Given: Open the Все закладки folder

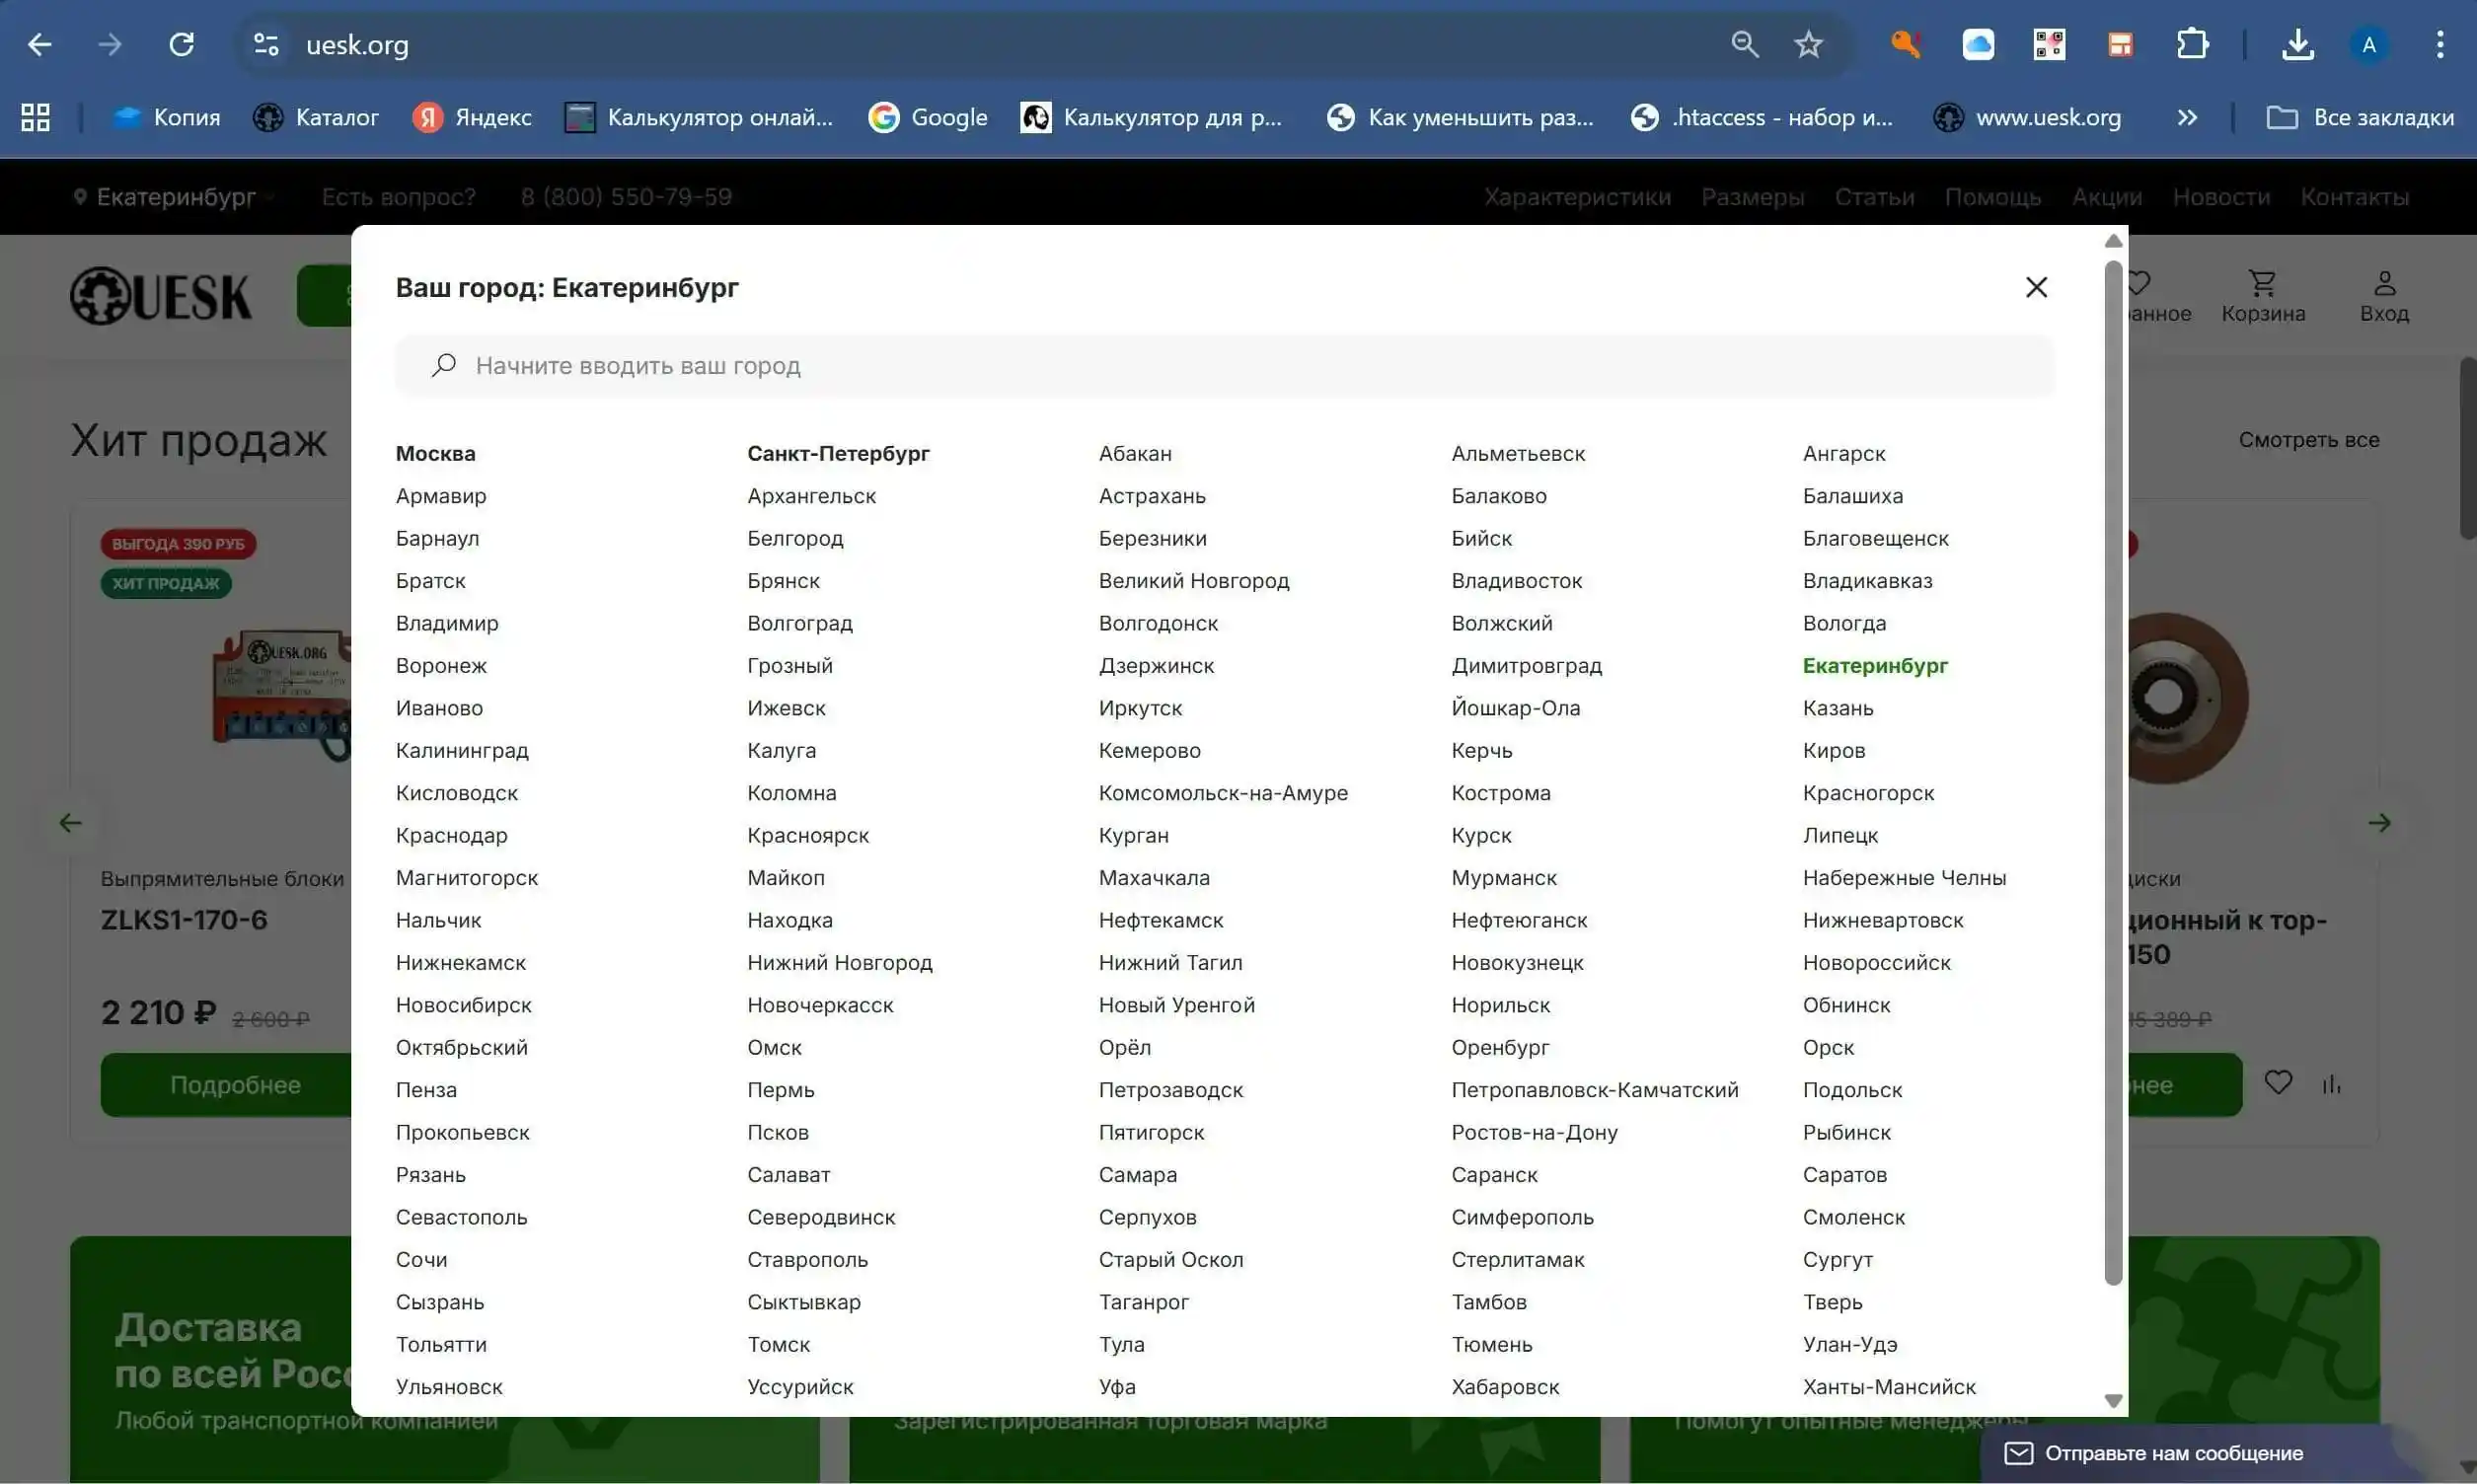Looking at the screenshot, I should tap(2359, 118).
